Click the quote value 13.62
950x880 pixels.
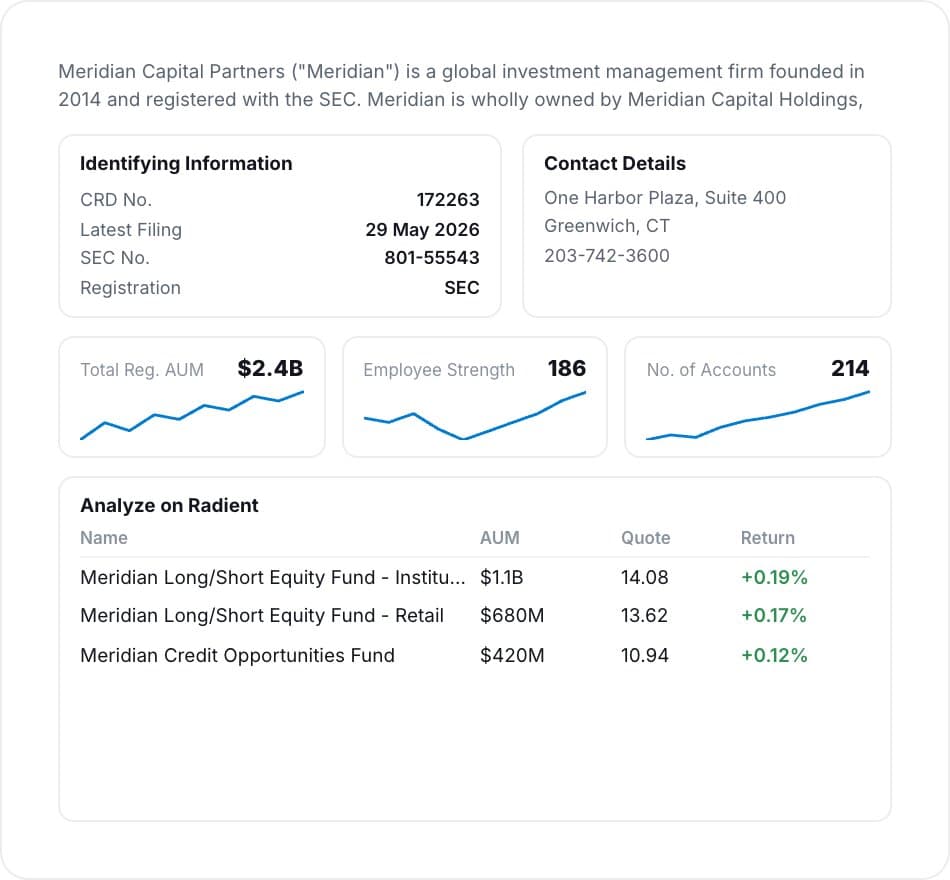pos(644,616)
